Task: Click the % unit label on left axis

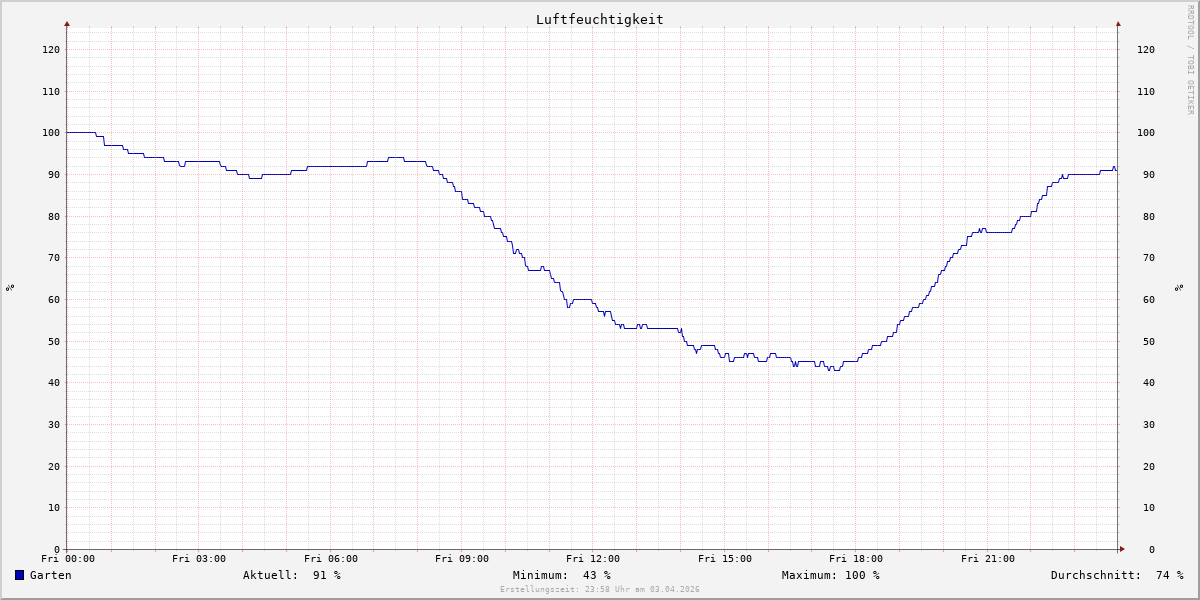Action: (10, 287)
